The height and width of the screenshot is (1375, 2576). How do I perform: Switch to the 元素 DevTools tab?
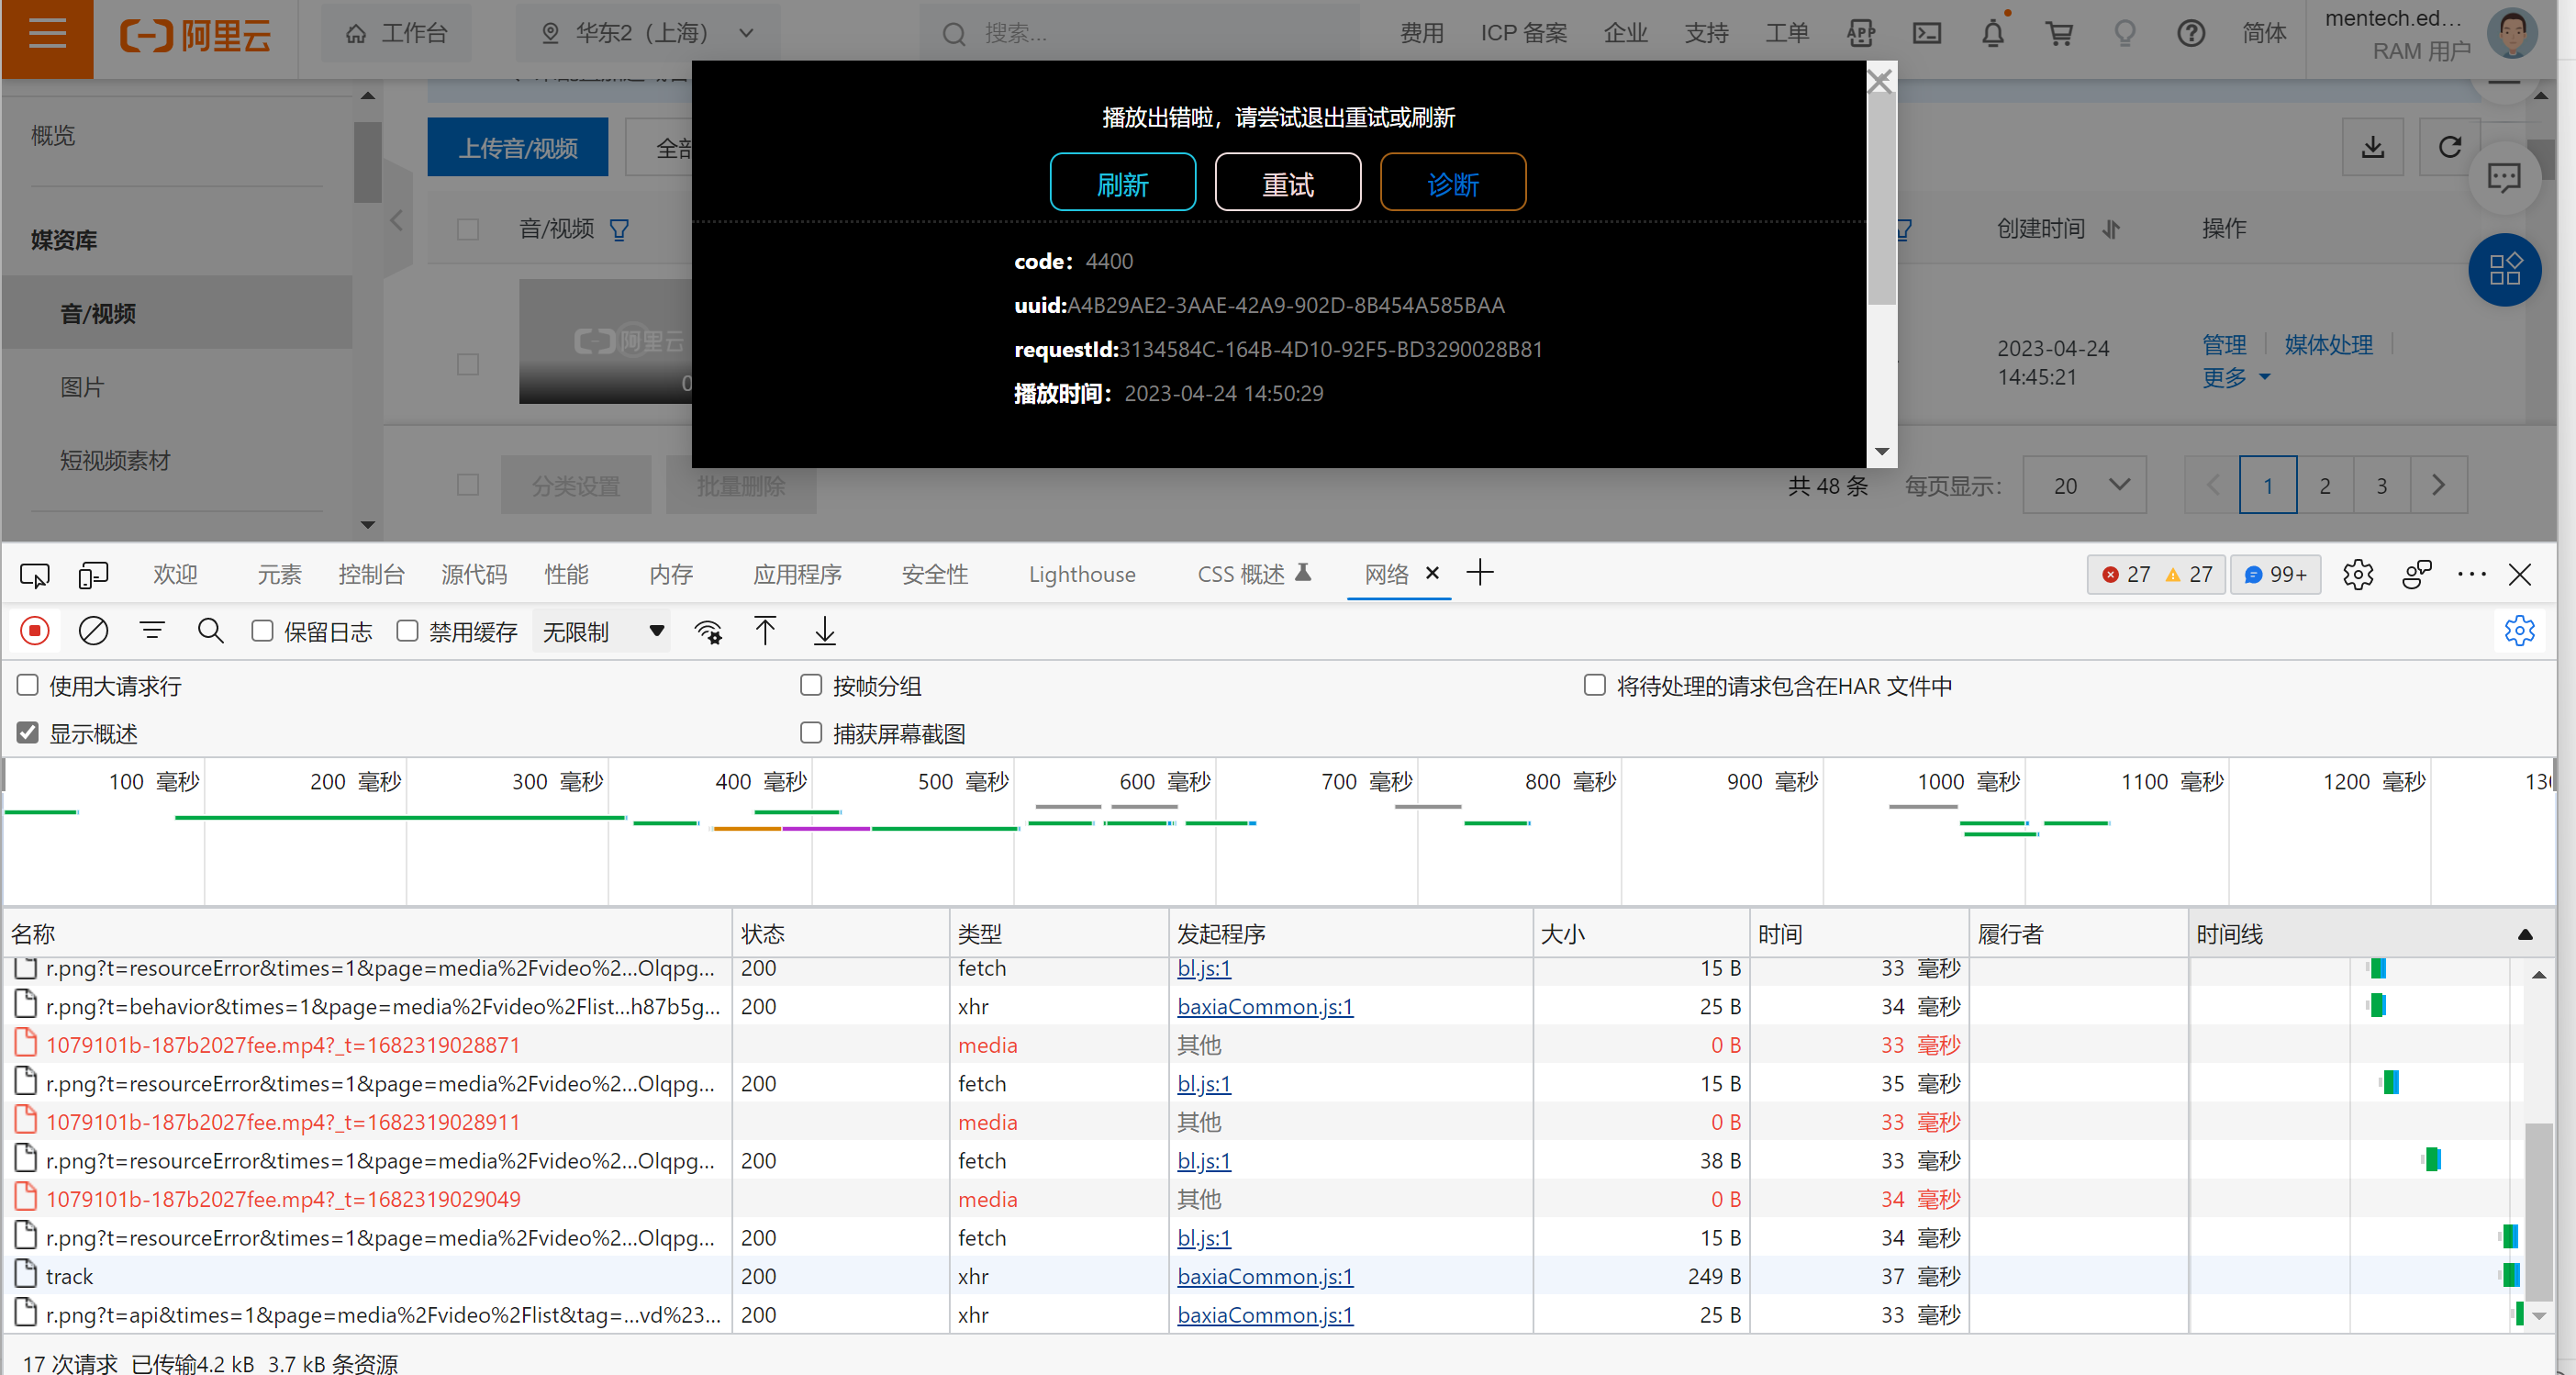tap(279, 574)
